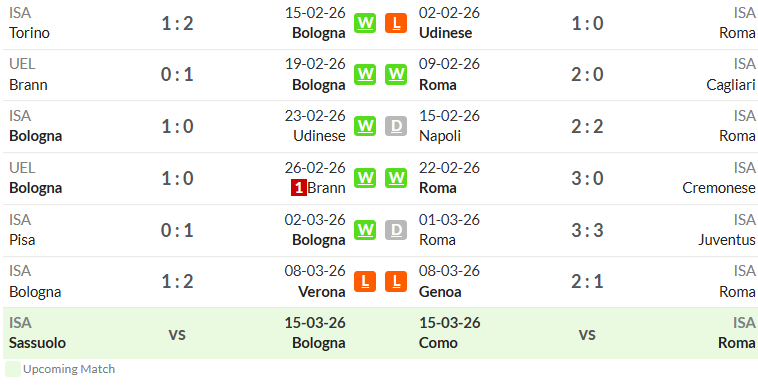Open the 2:1 Genoa vs Roma score
The image size is (758, 386).
587,282
